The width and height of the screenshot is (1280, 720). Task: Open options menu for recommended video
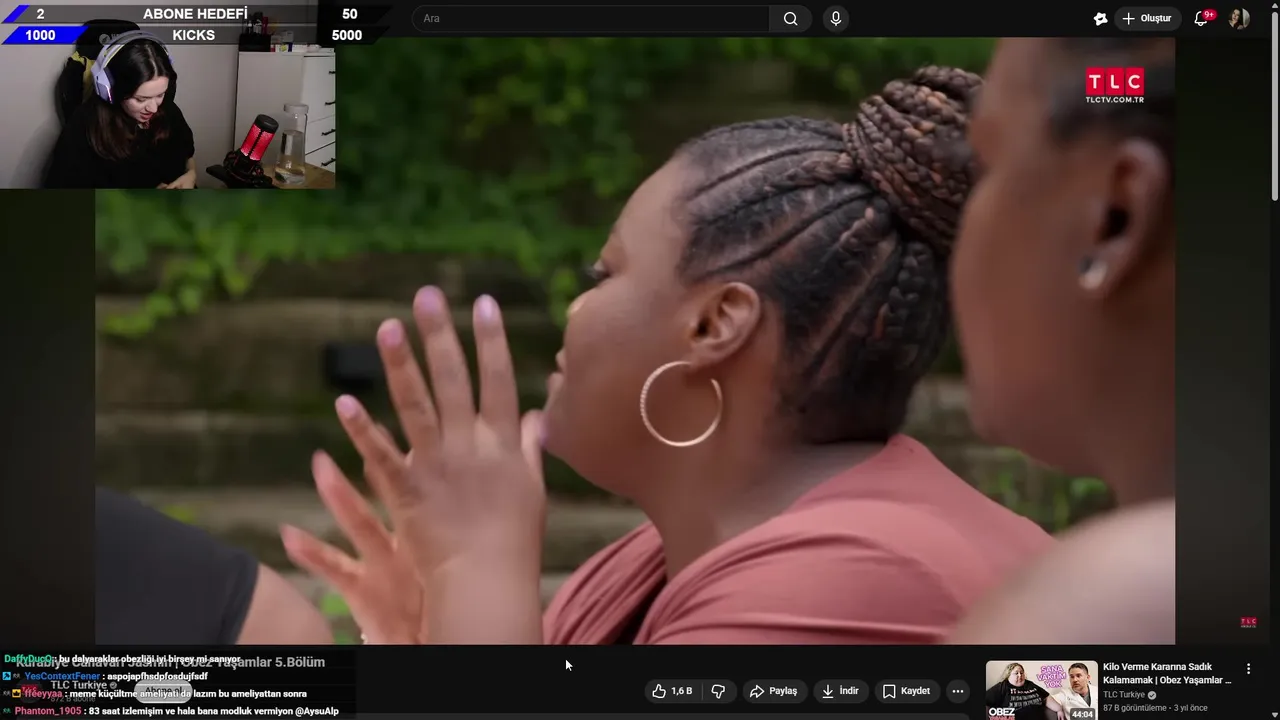pos(1248,668)
